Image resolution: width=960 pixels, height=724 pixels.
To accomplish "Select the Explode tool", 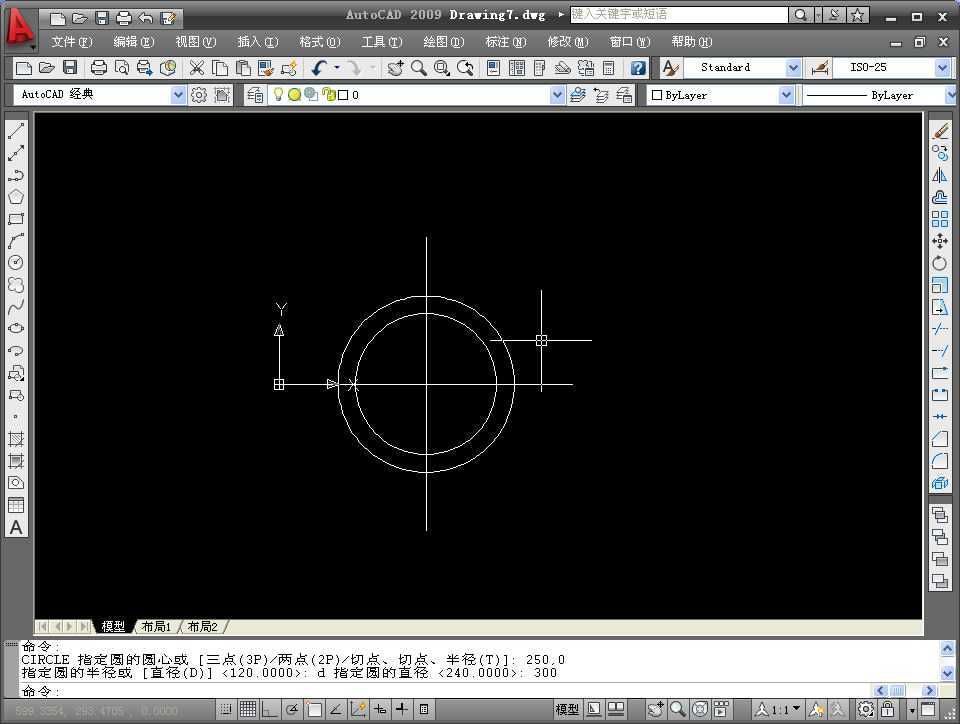I will pos(940,483).
